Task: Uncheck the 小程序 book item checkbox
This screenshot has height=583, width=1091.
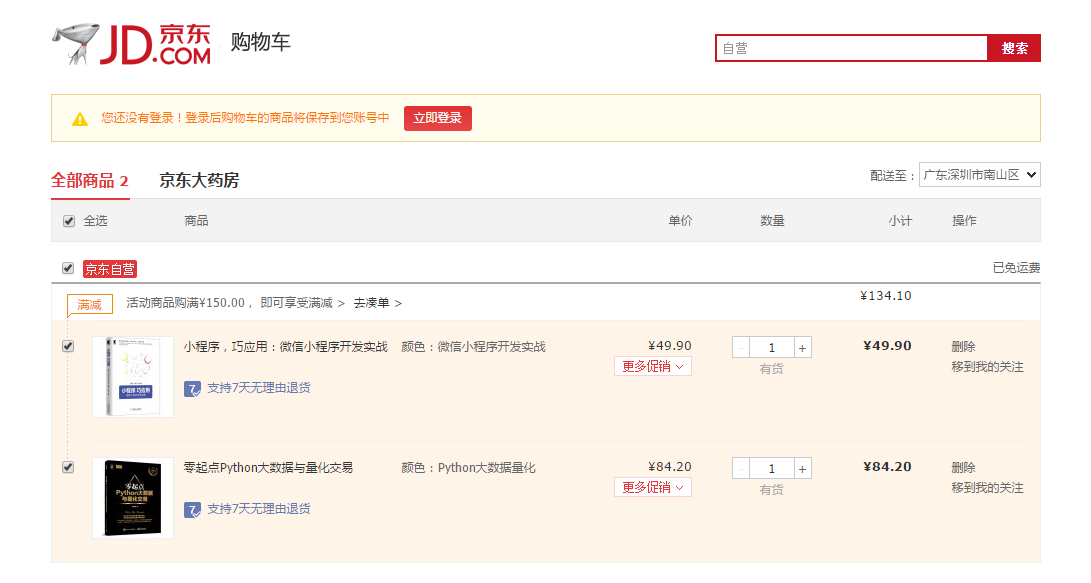Action: pos(68,346)
